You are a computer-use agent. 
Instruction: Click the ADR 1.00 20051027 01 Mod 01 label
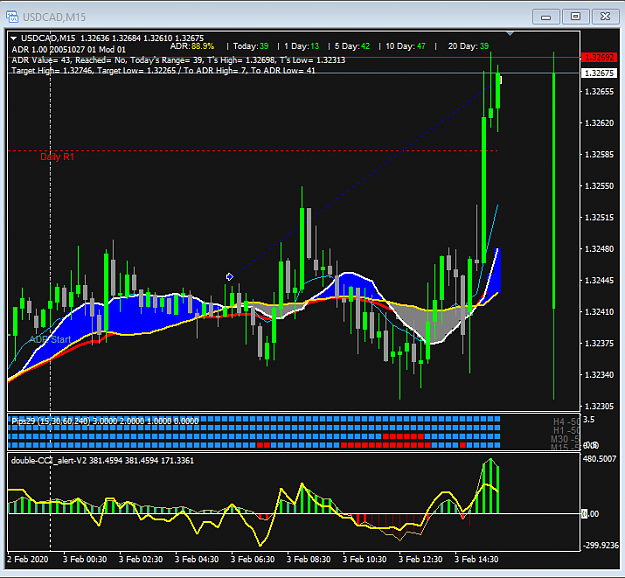click(x=69, y=50)
